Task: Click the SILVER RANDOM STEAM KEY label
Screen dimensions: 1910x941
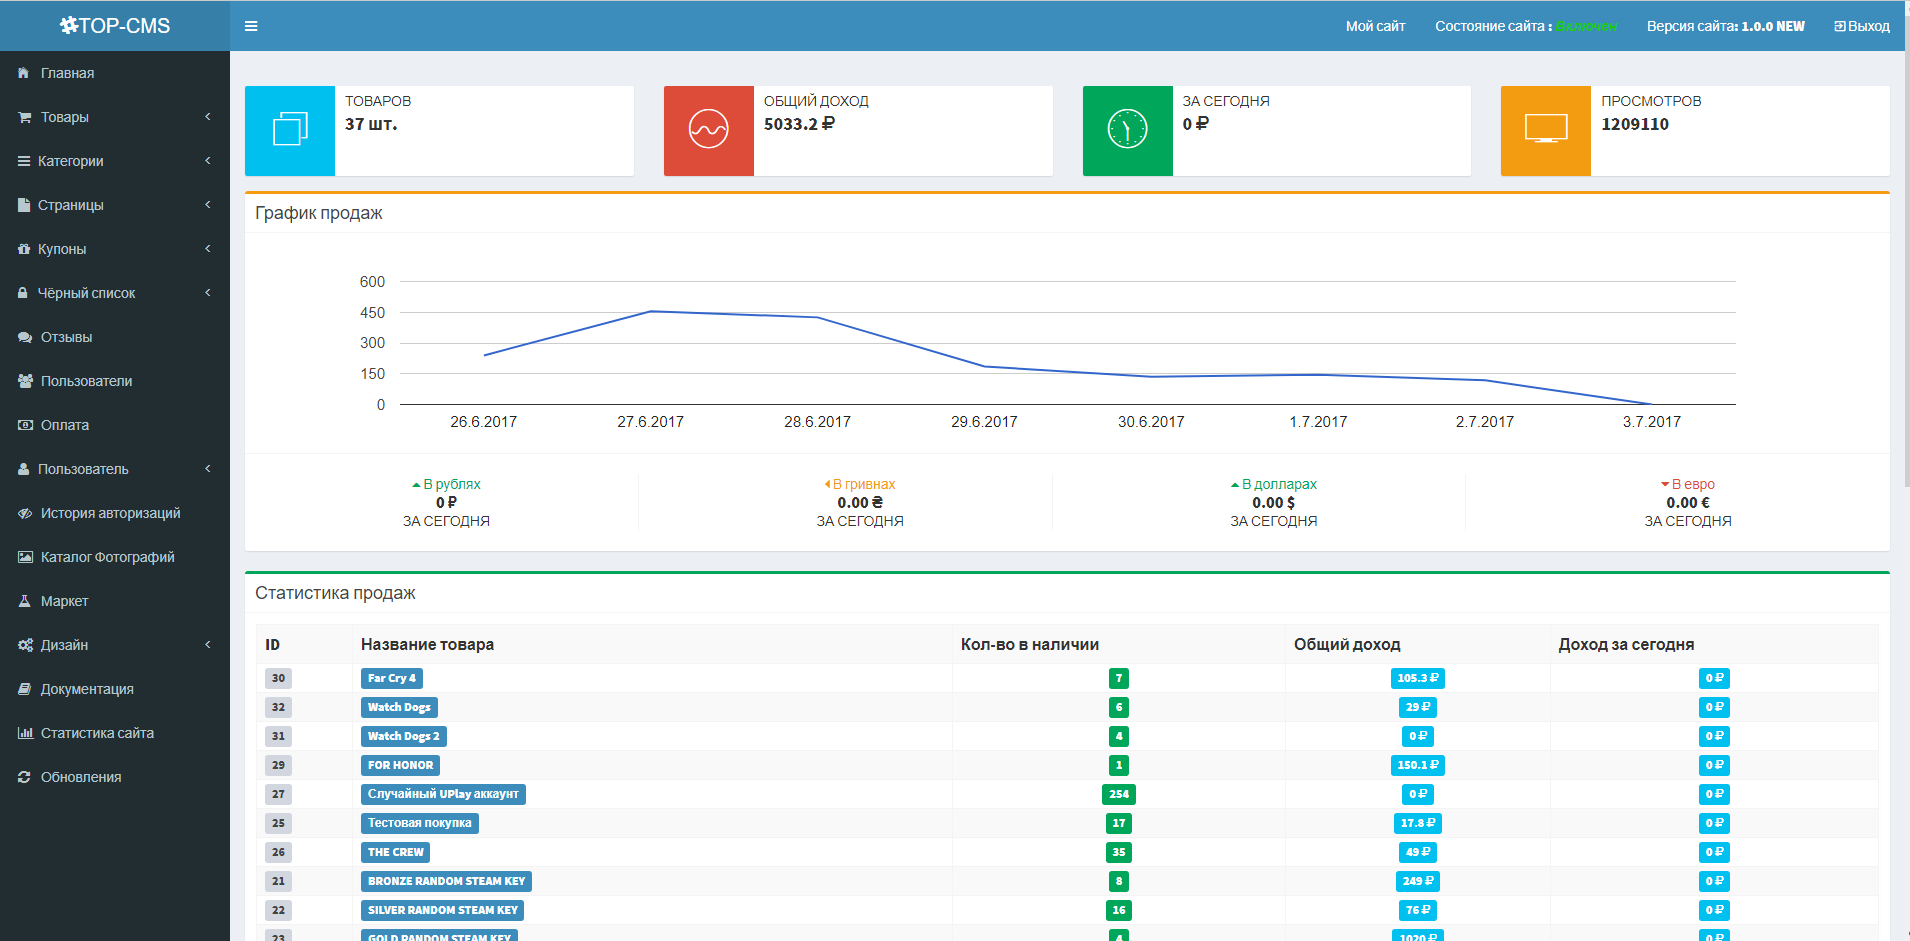Action: [x=443, y=910]
